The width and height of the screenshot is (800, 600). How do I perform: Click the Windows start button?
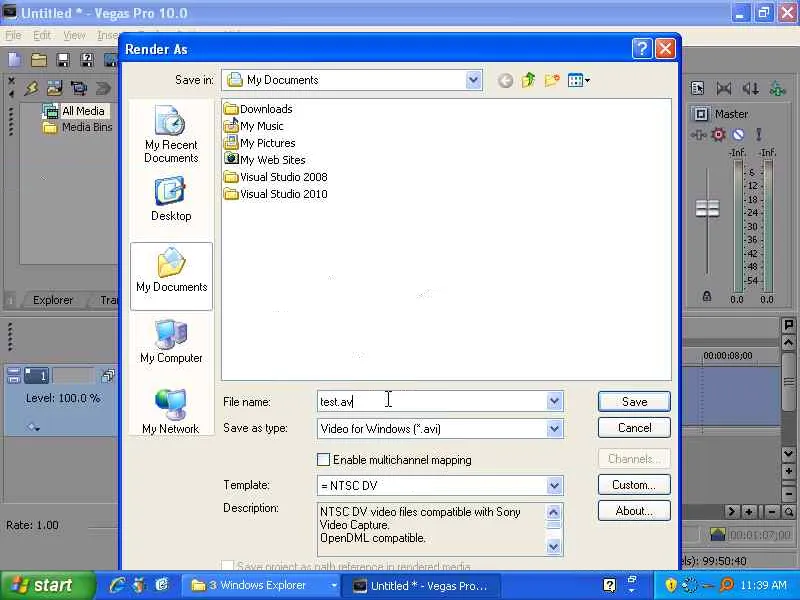click(x=47, y=585)
